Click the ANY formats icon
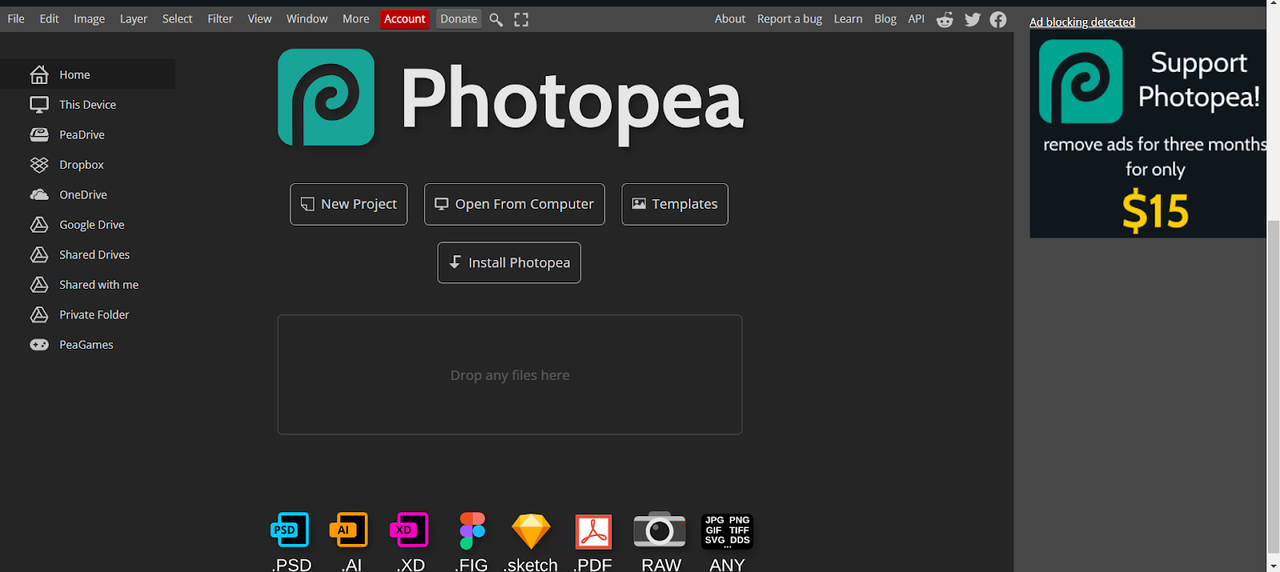The height and width of the screenshot is (572, 1280). [x=727, y=531]
